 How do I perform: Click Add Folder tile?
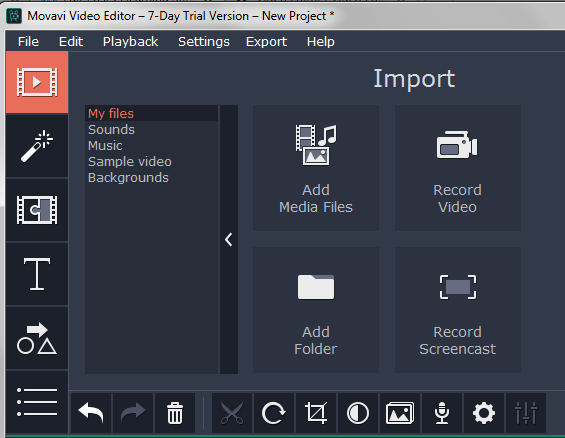pos(316,310)
